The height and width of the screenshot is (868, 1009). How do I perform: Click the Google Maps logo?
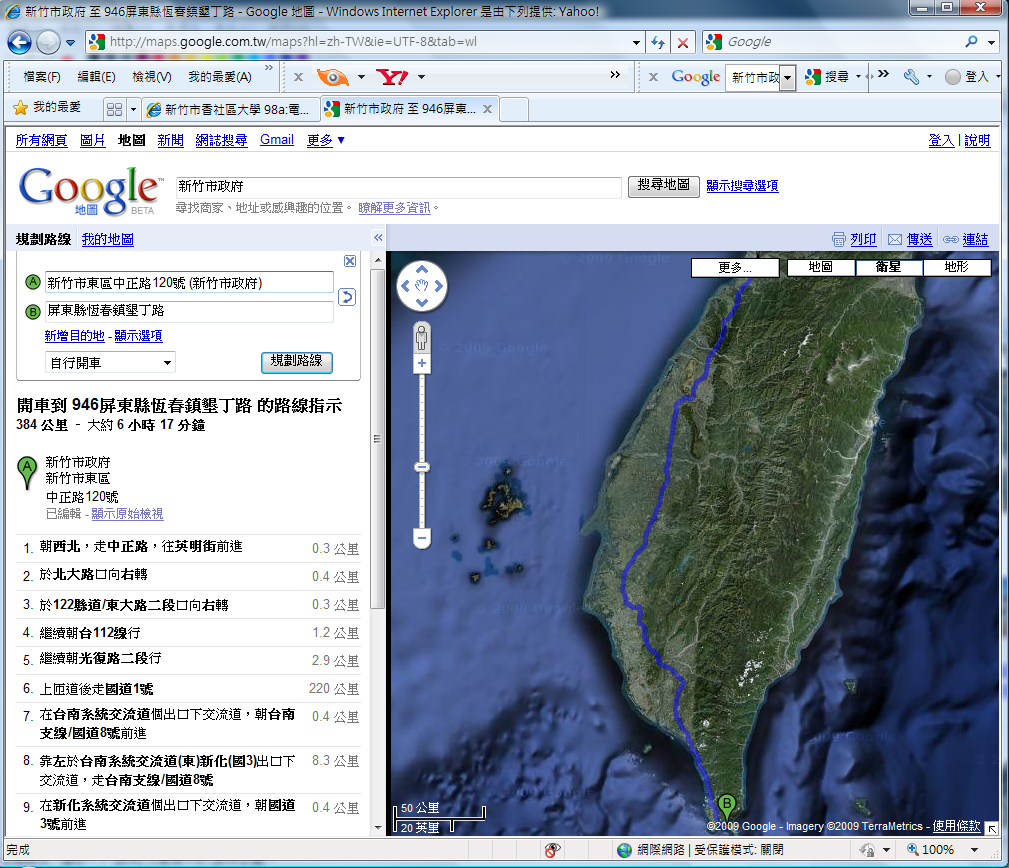coord(89,190)
